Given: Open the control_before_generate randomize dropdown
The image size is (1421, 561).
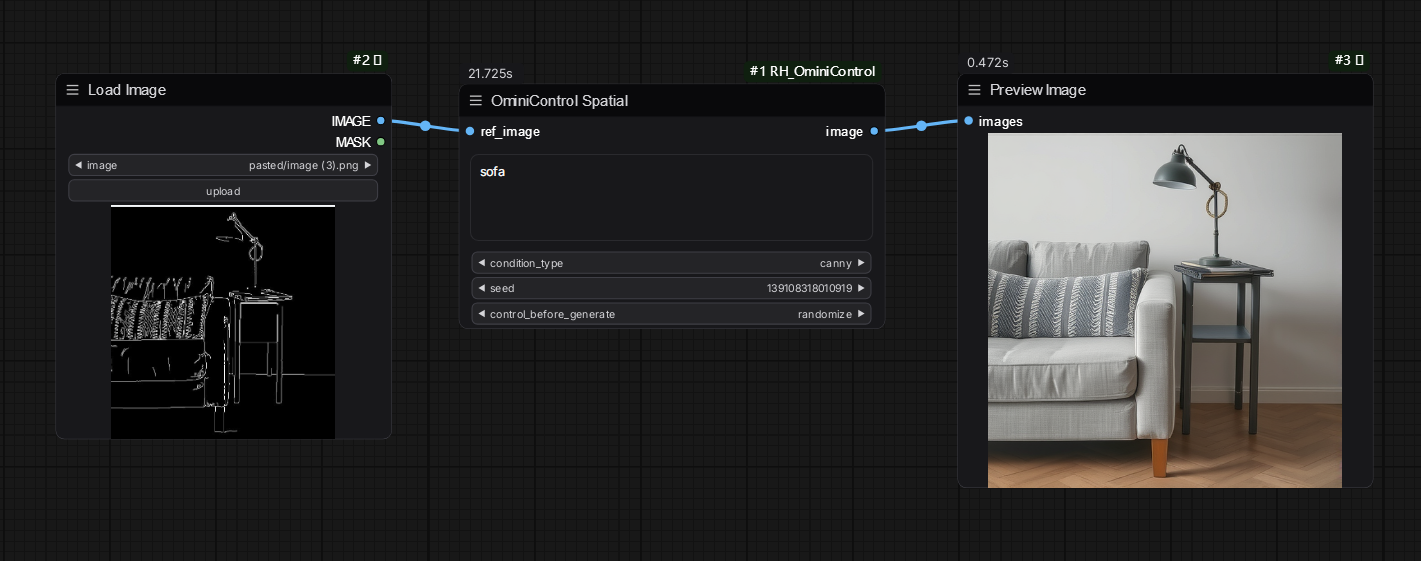Looking at the screenshot, I should click(671, 314).
